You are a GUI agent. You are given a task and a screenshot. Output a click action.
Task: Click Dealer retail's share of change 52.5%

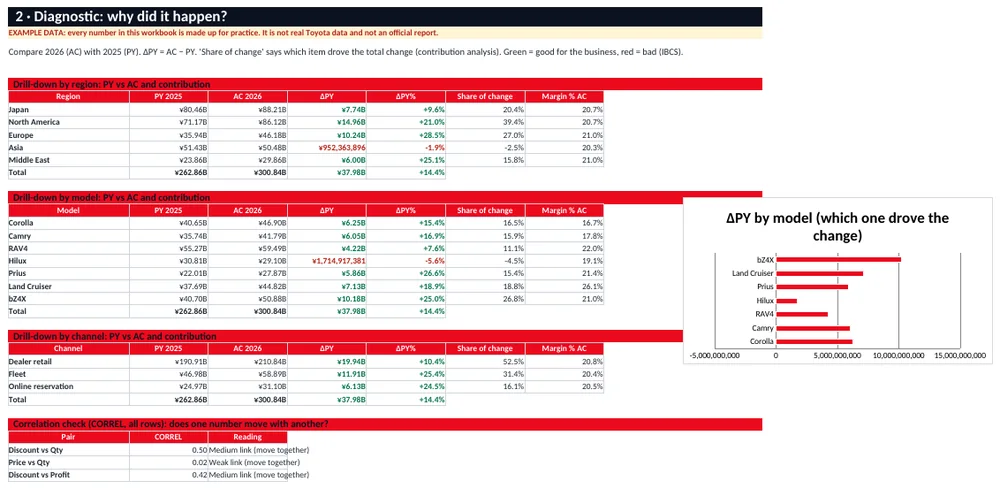[485, 361]
